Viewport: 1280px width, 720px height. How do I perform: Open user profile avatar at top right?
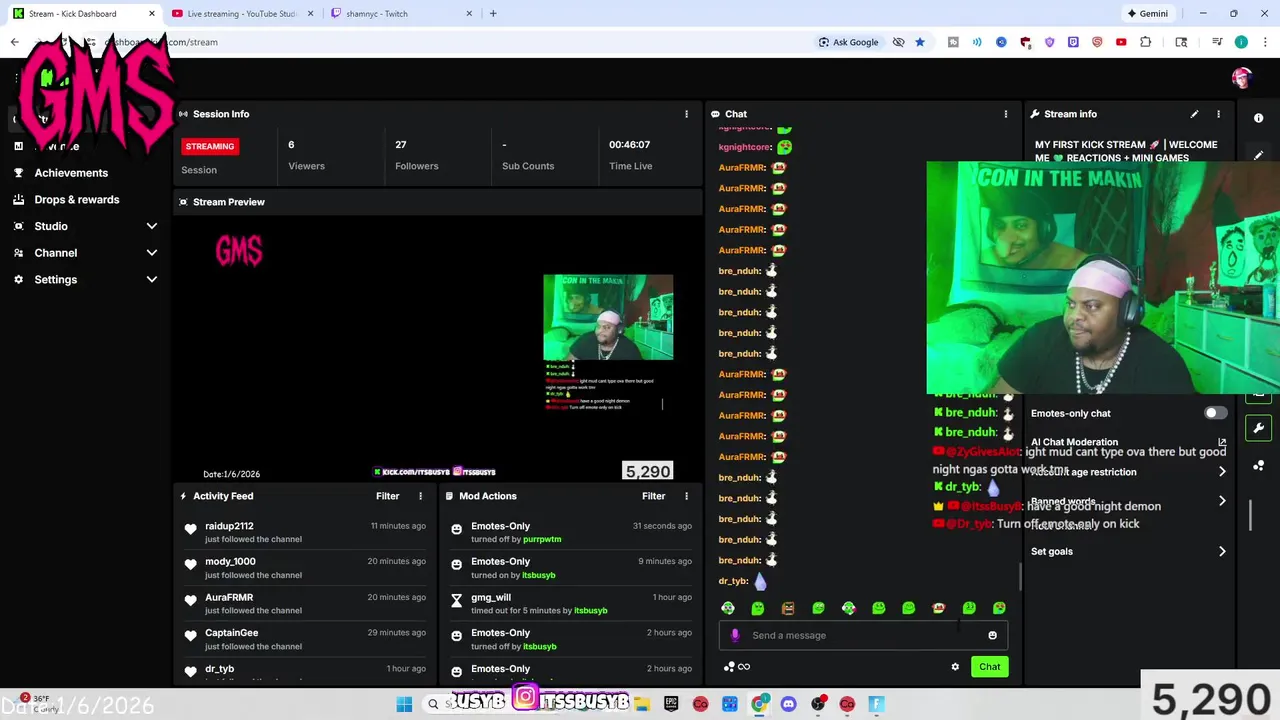[x=1242, y=78]
